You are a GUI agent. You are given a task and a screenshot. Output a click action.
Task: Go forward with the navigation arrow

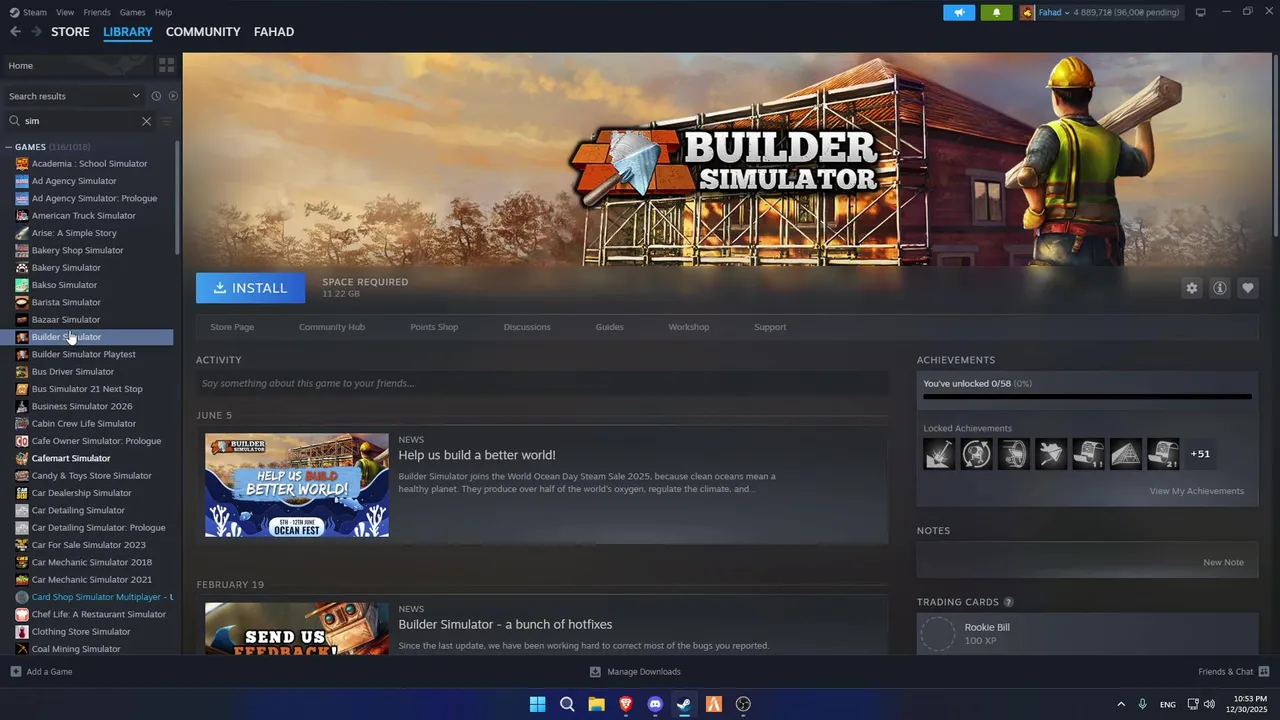37,32
